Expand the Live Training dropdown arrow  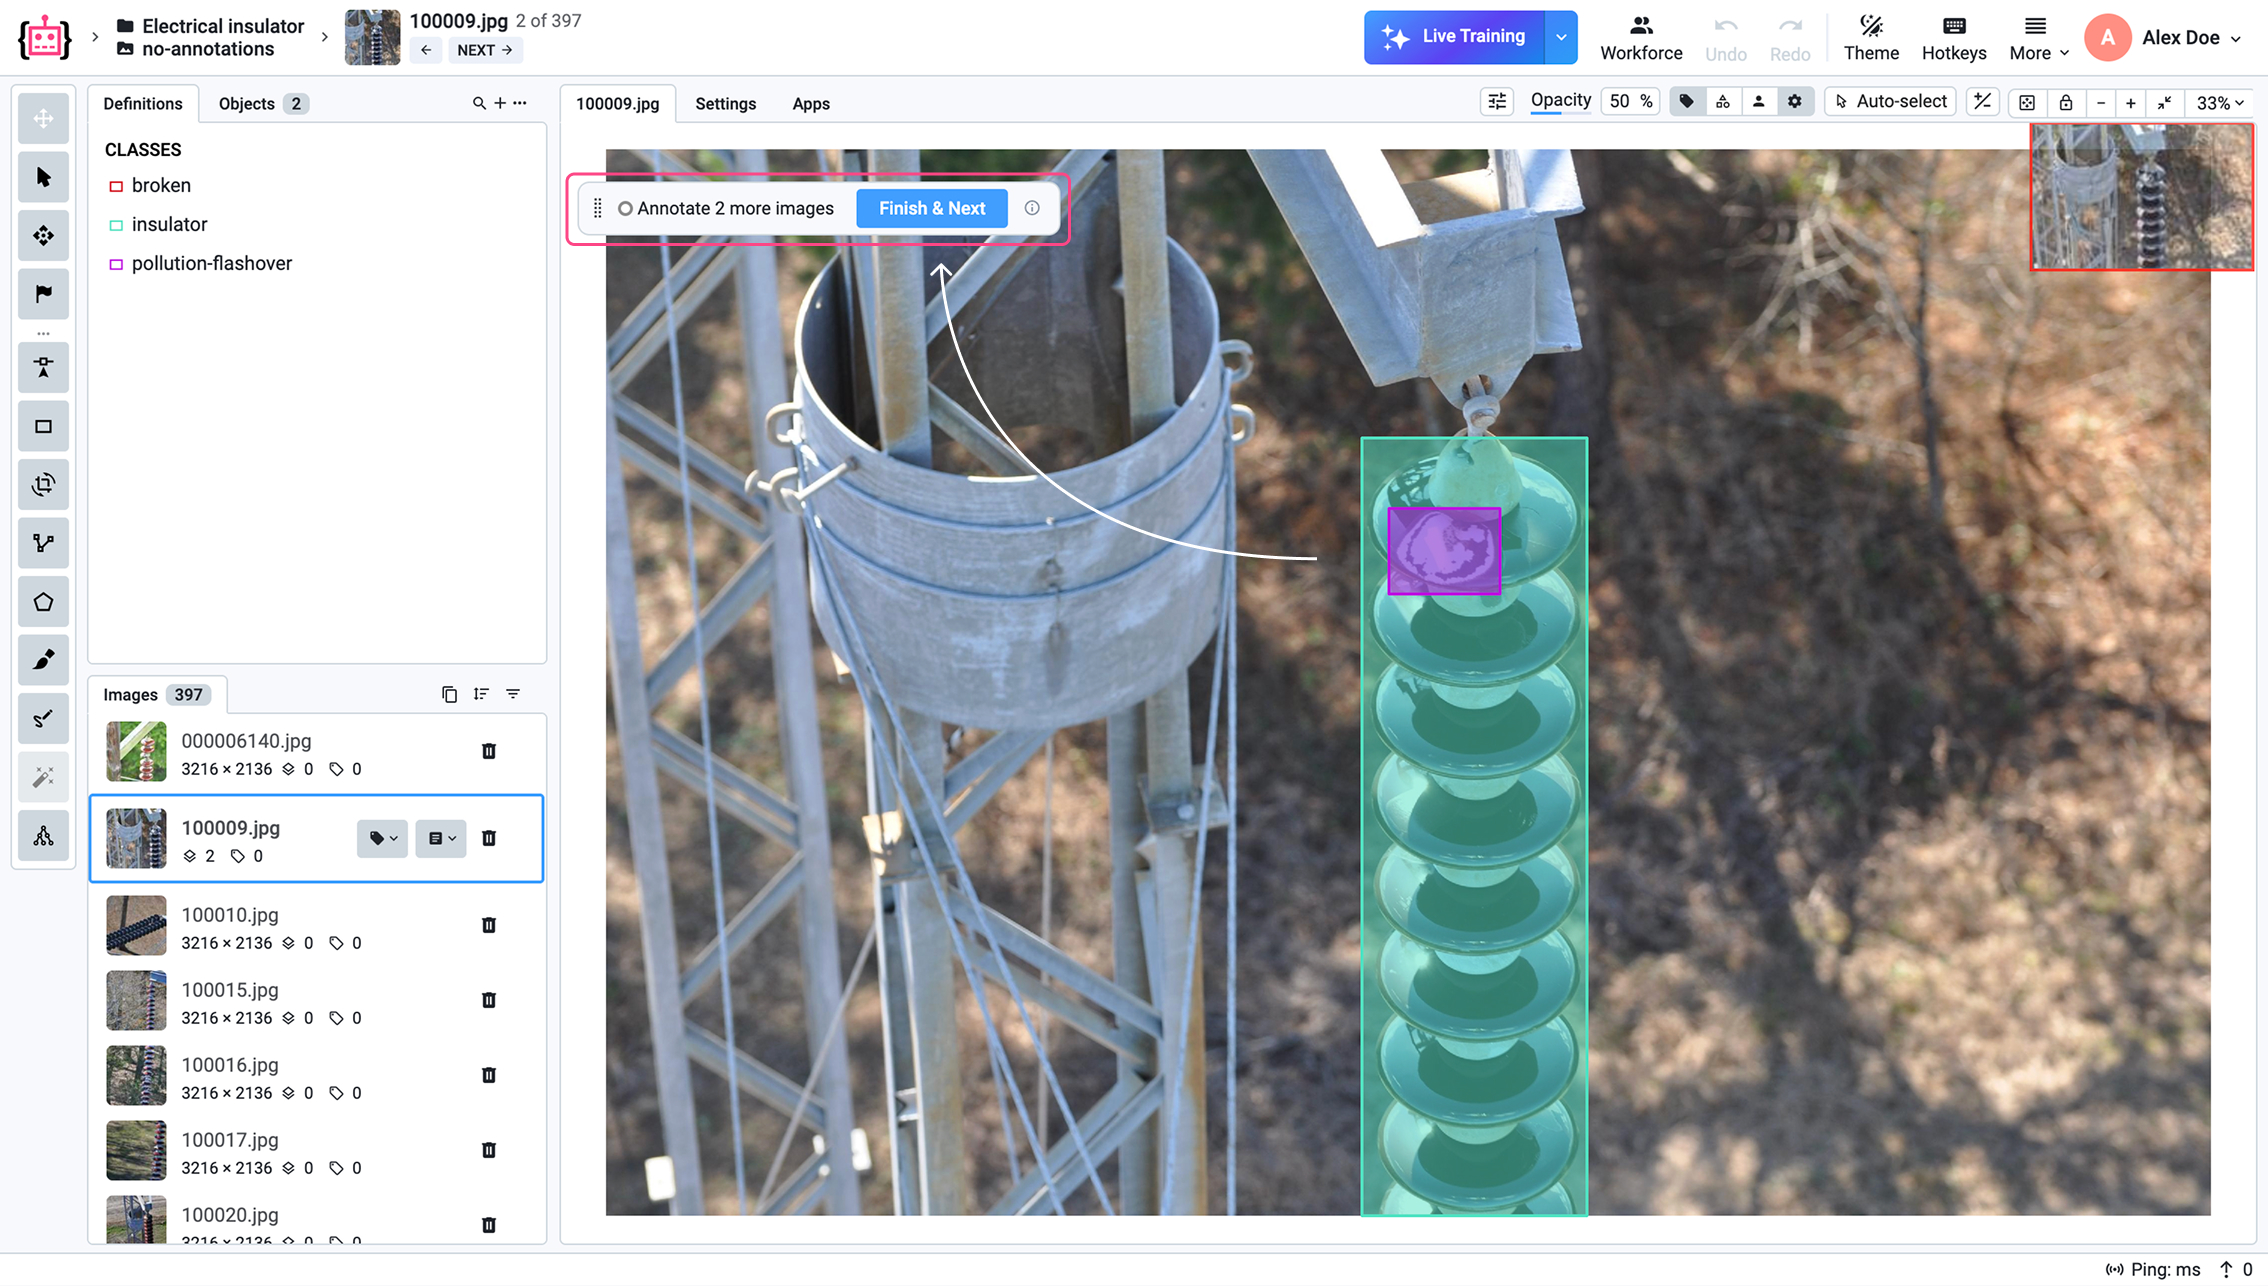click(x=1561, y=37)
